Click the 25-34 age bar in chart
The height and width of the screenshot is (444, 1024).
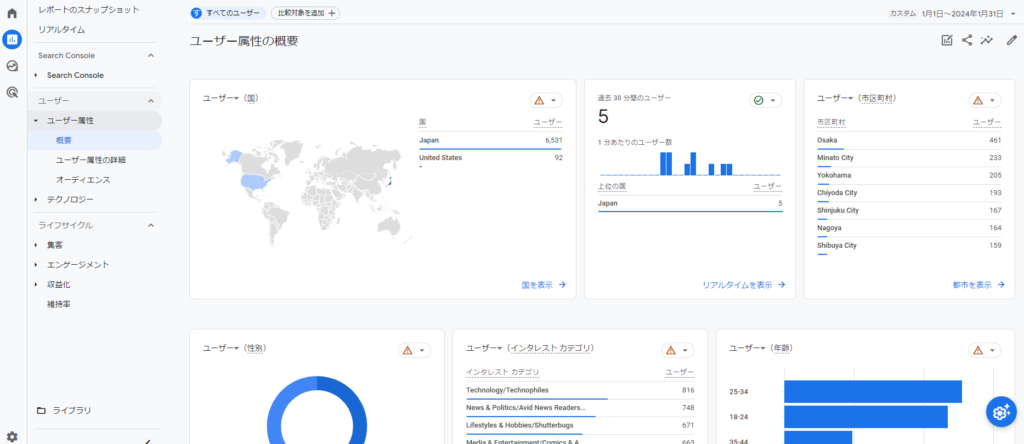[x=872, y=391]
